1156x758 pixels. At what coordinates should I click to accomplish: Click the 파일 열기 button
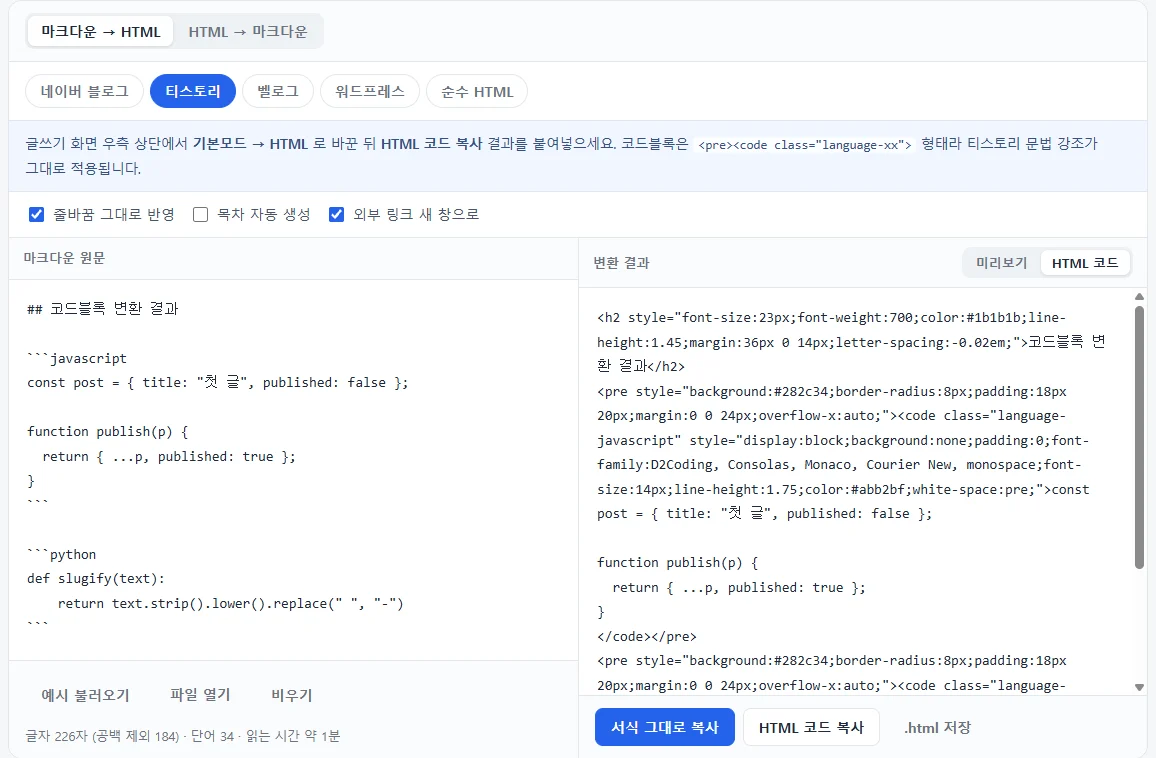pyautogui.click(x=200, y=695)
